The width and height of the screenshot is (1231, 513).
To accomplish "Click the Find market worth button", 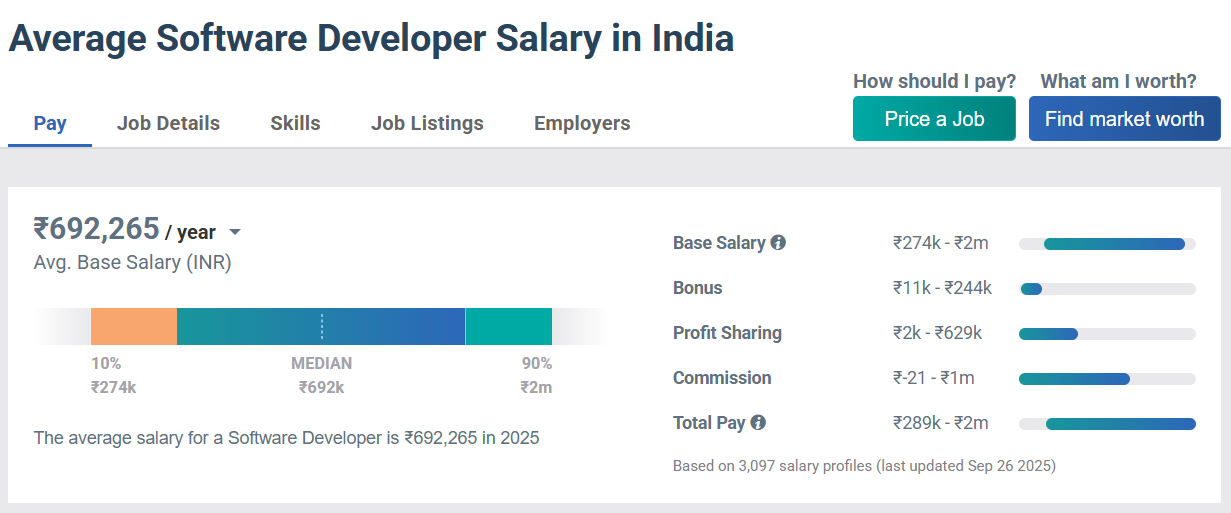I will click(1124, 119).
